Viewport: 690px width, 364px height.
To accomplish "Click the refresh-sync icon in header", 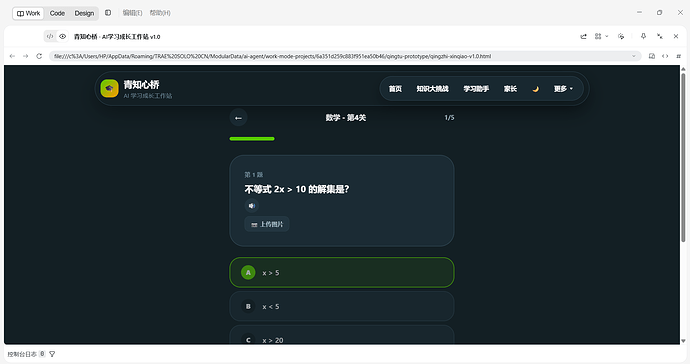I will (x=621, y=37).
